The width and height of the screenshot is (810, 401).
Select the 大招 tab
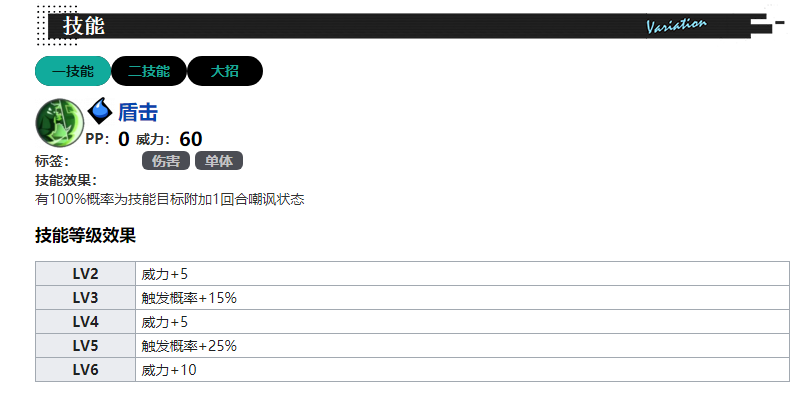pos(224,71)
